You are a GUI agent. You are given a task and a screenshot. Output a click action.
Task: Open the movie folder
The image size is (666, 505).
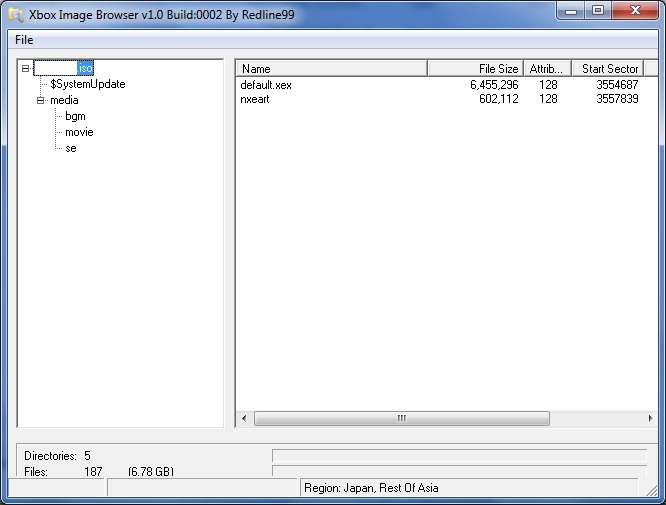(79, 132)
